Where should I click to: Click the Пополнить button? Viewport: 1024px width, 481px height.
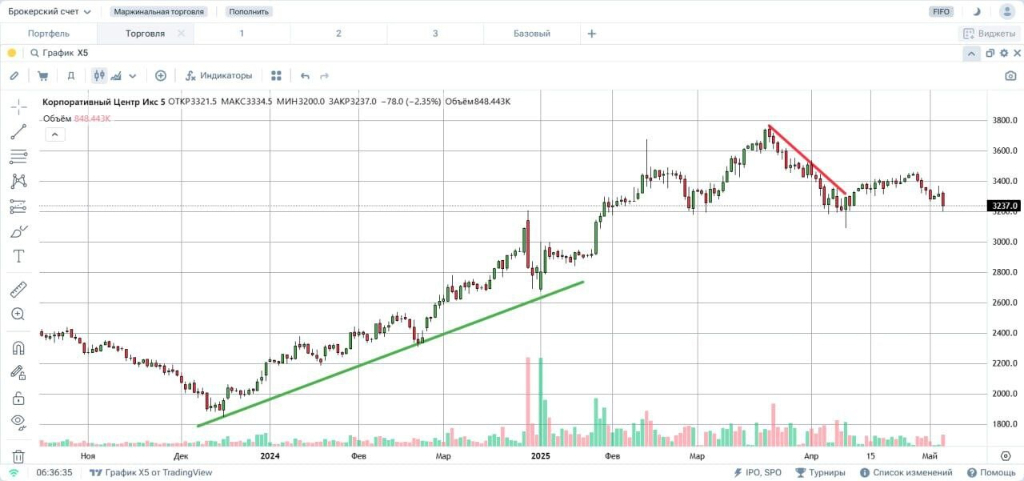[x=248, y=11]
